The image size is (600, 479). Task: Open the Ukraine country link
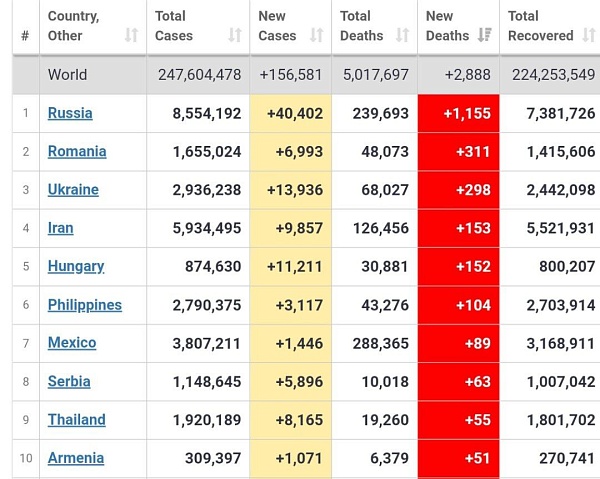73,190
